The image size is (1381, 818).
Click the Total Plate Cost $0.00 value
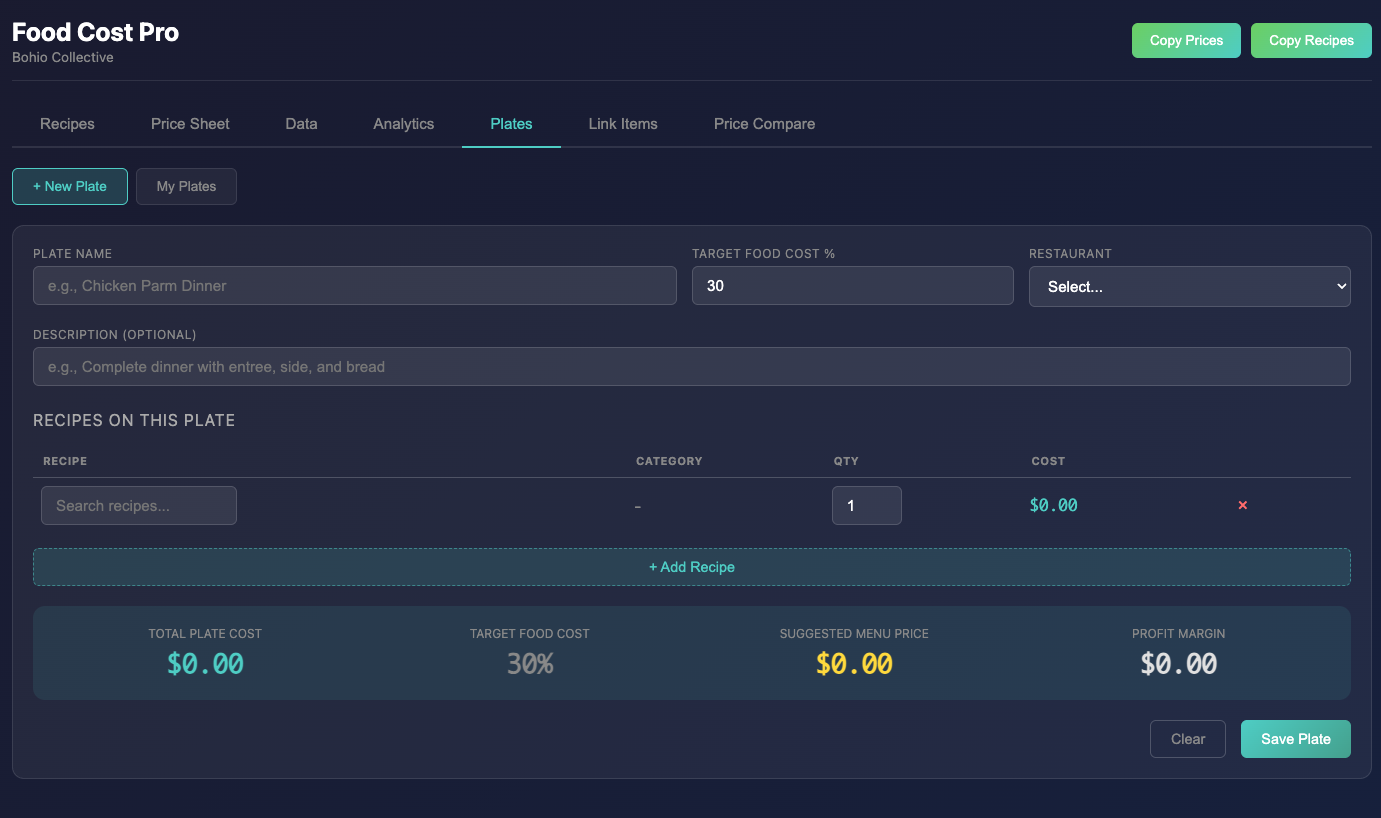(205, 664)
